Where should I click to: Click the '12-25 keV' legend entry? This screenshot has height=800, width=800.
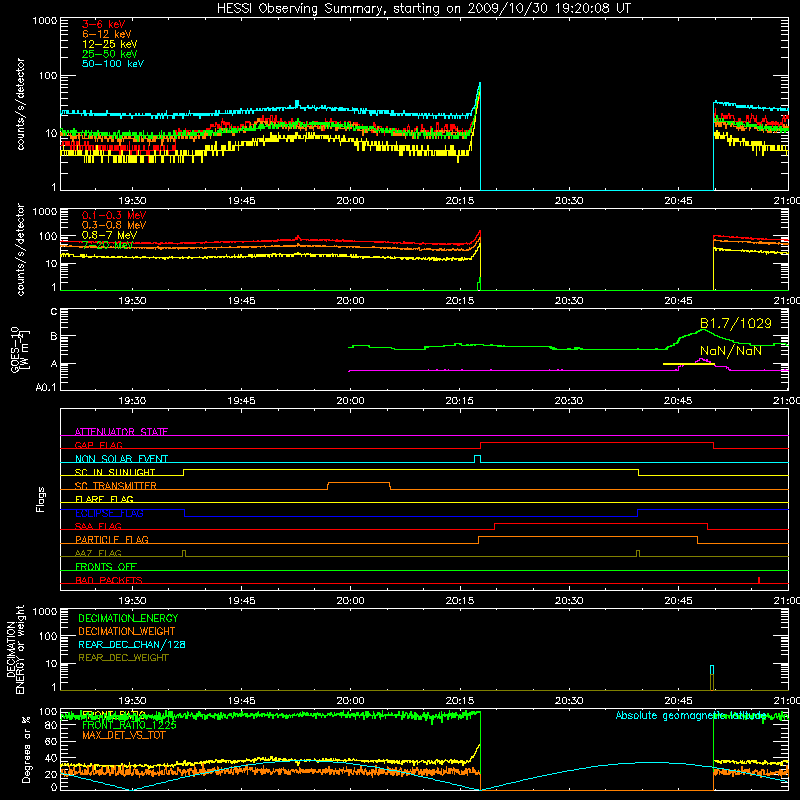pyautogui.click(x=109, y=44)
